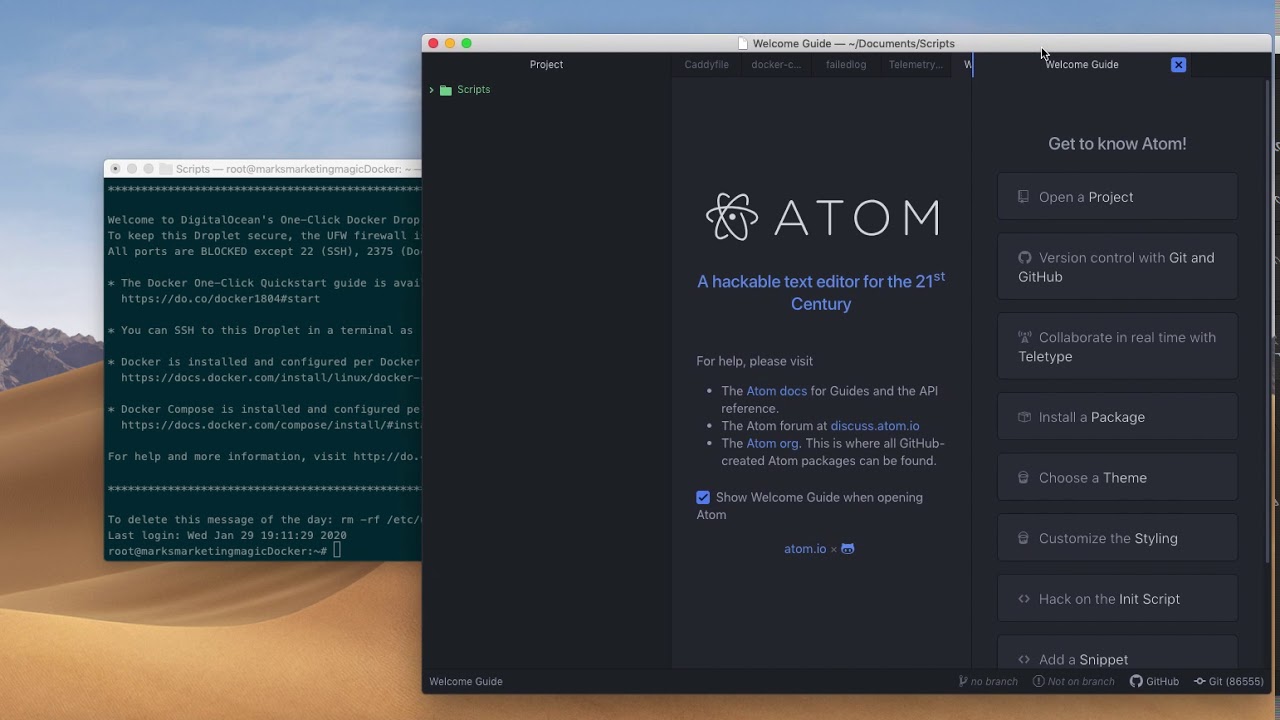Expand Collaborate in real time with Teletype
This screenshot has height=720, width=1280.
click(1117, 347)
